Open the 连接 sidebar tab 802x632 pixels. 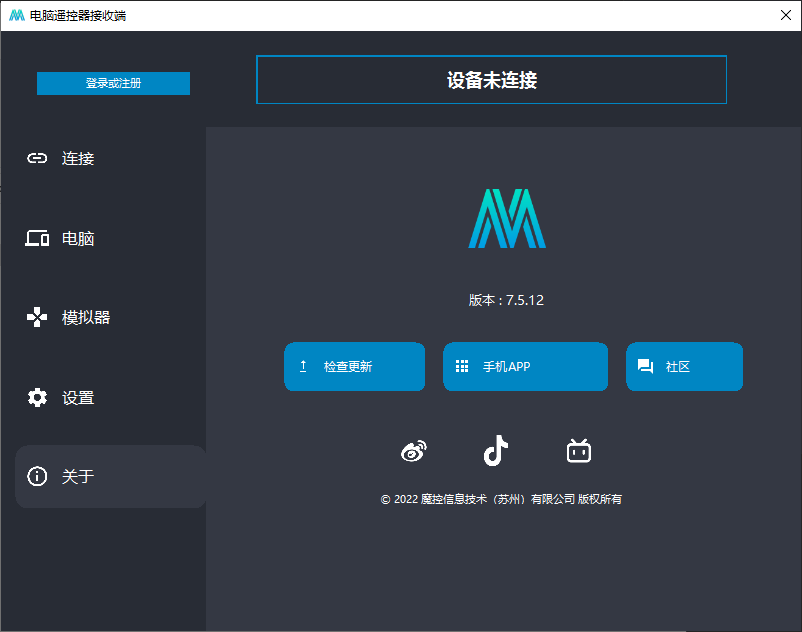(78, 158)
